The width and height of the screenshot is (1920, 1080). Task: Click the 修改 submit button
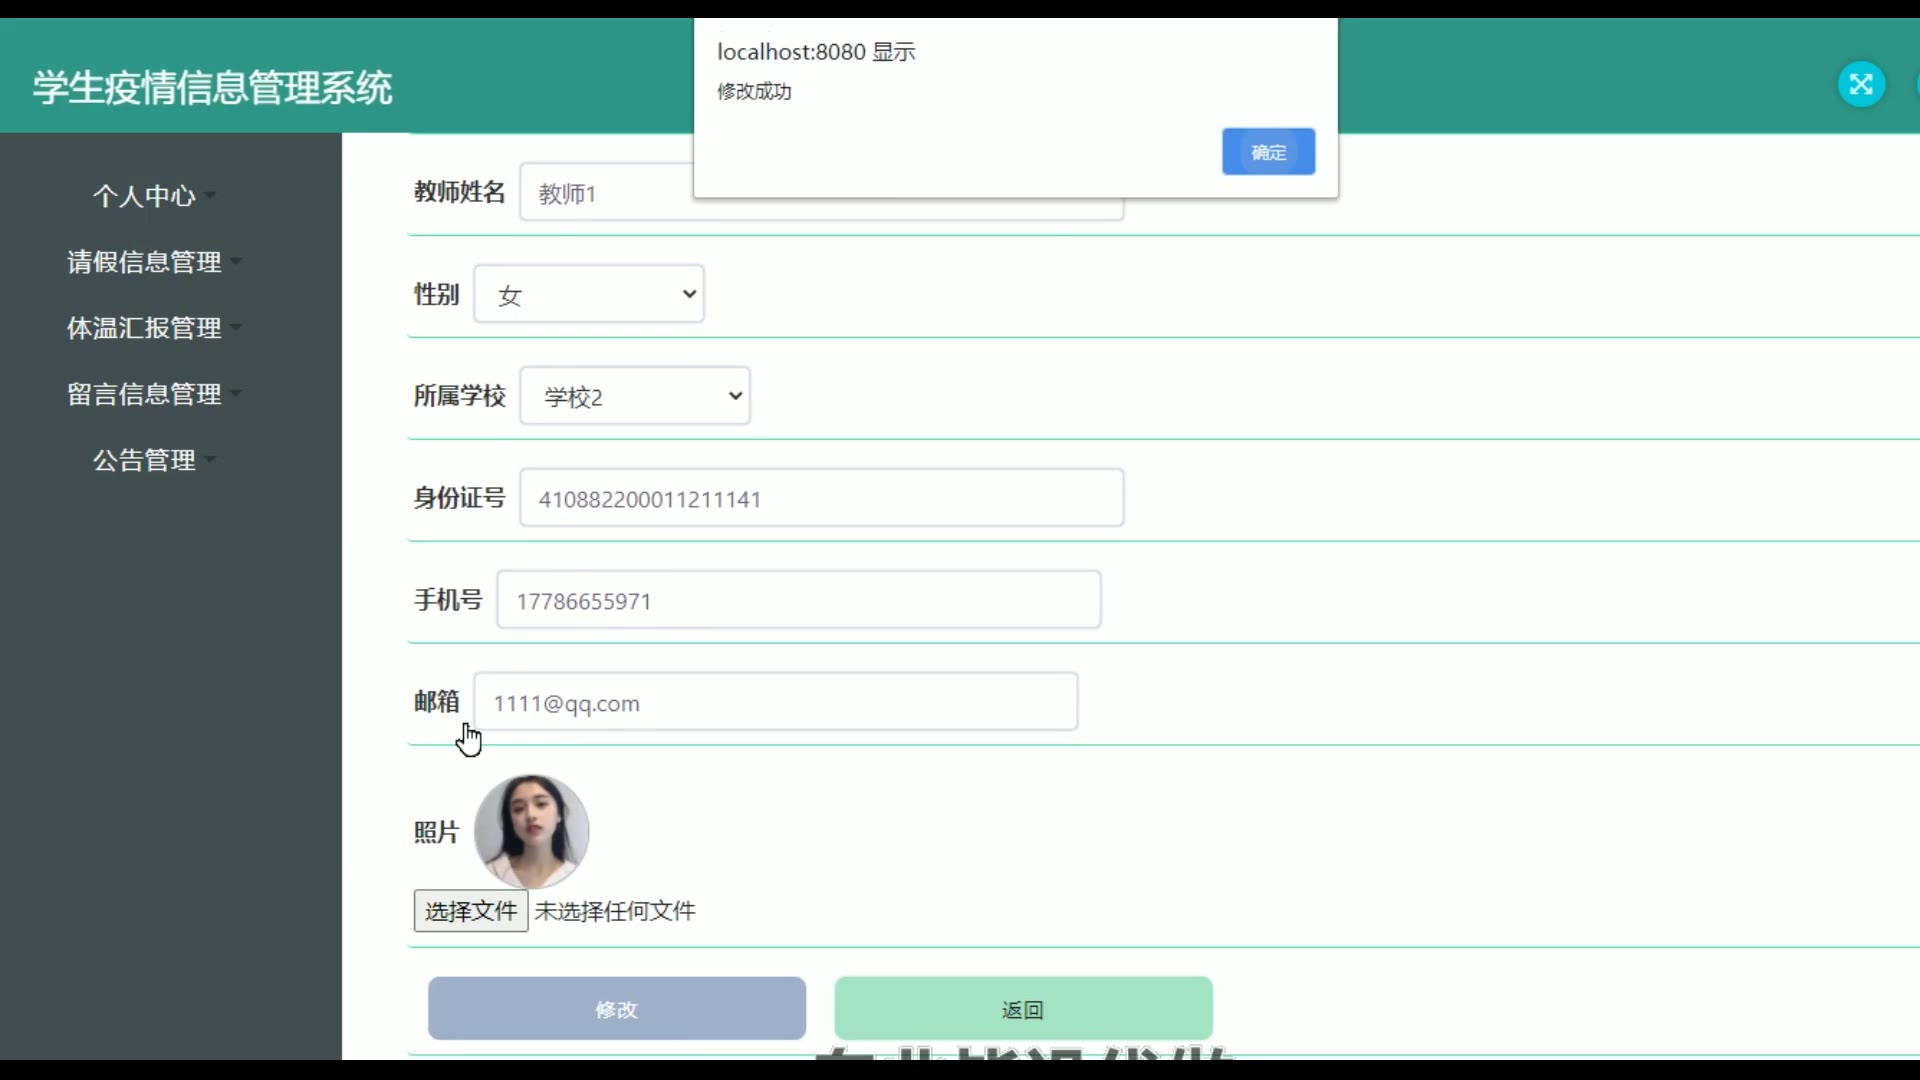(617, 1009)
